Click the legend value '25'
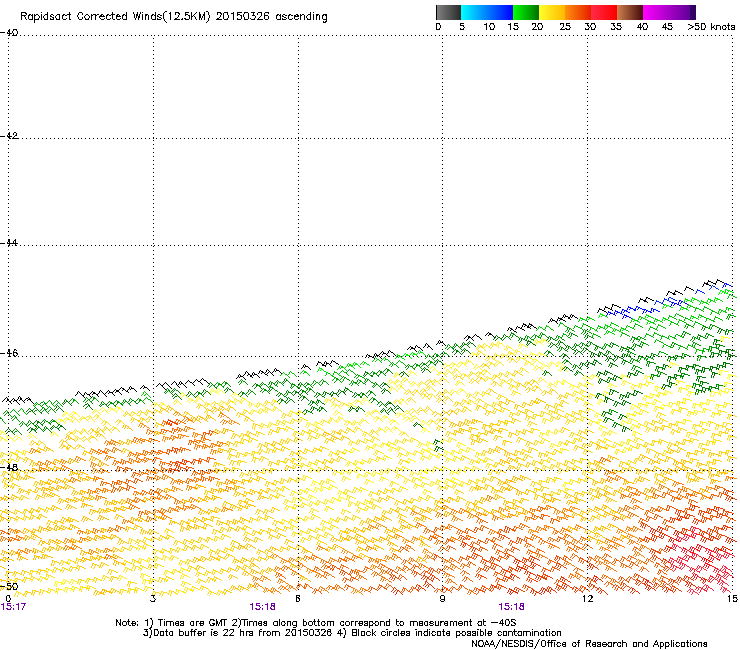Viewport: 740px width, 650px height. [x=565, y=26]
